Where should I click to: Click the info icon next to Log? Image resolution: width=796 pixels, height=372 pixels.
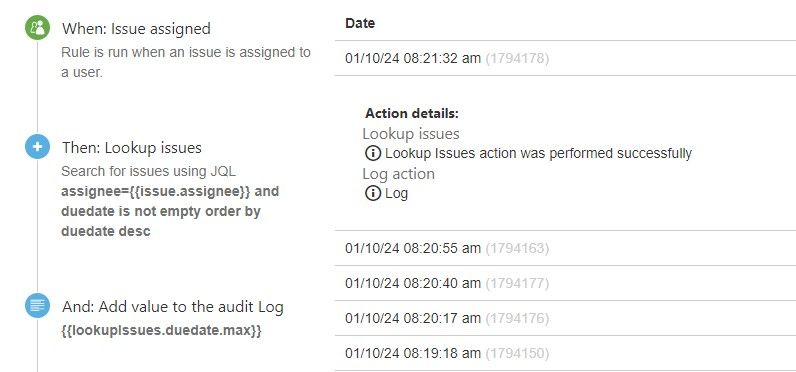(373, 193)
